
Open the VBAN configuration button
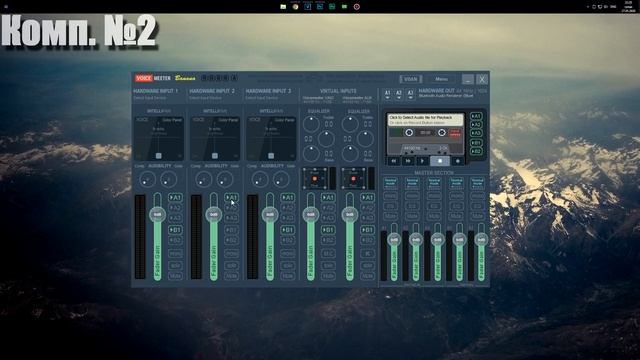pyautogui.click(x=411, y=79)
